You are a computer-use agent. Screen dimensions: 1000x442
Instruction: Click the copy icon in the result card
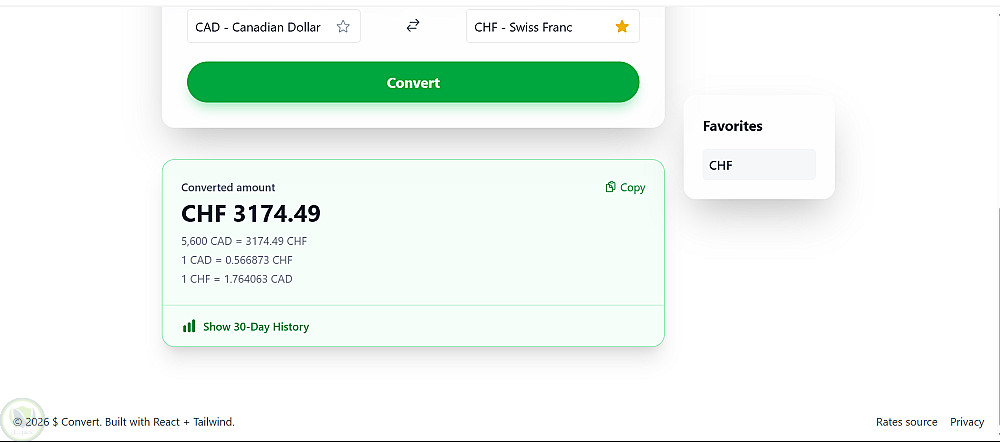pos(610,187)
